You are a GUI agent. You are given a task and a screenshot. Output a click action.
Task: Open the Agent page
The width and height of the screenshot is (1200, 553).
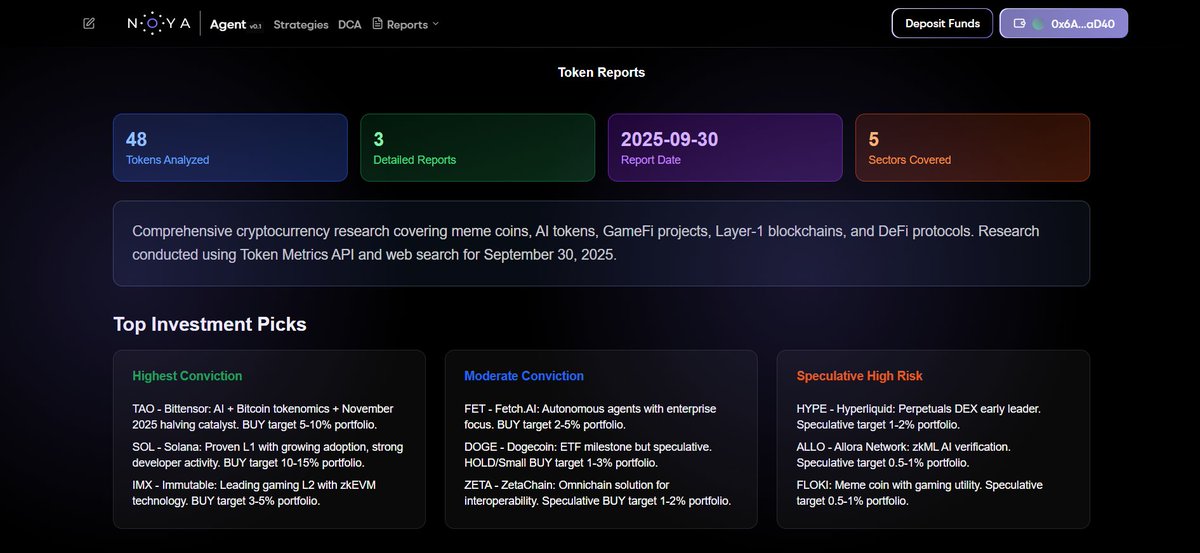236,24
